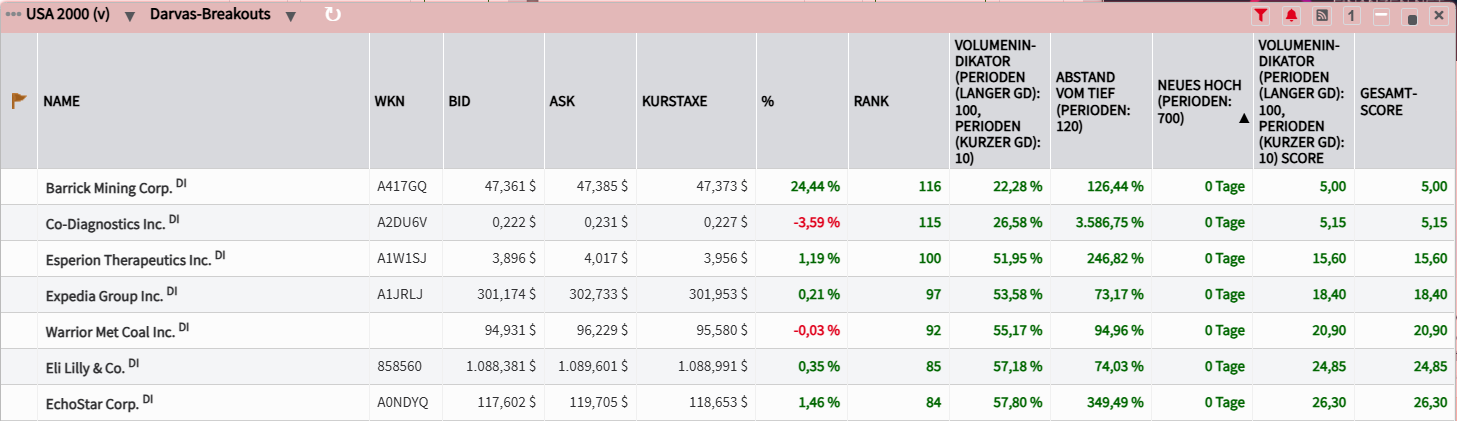Open the Eli Lilly & Co. entry
The image size is (1457, 421).
click(x=85, y=367)
